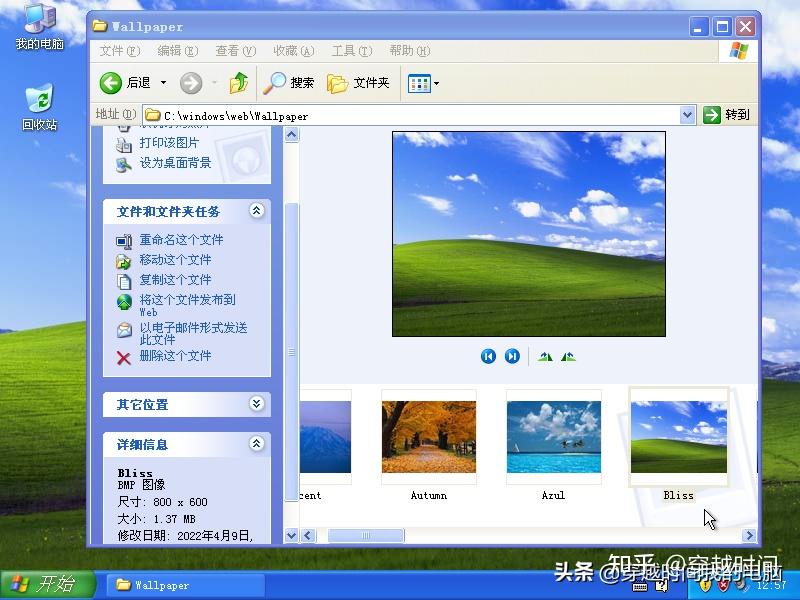Open the Forward history dropdown arrow
Screen dimensions: 800x600
(x=215, y=83)
